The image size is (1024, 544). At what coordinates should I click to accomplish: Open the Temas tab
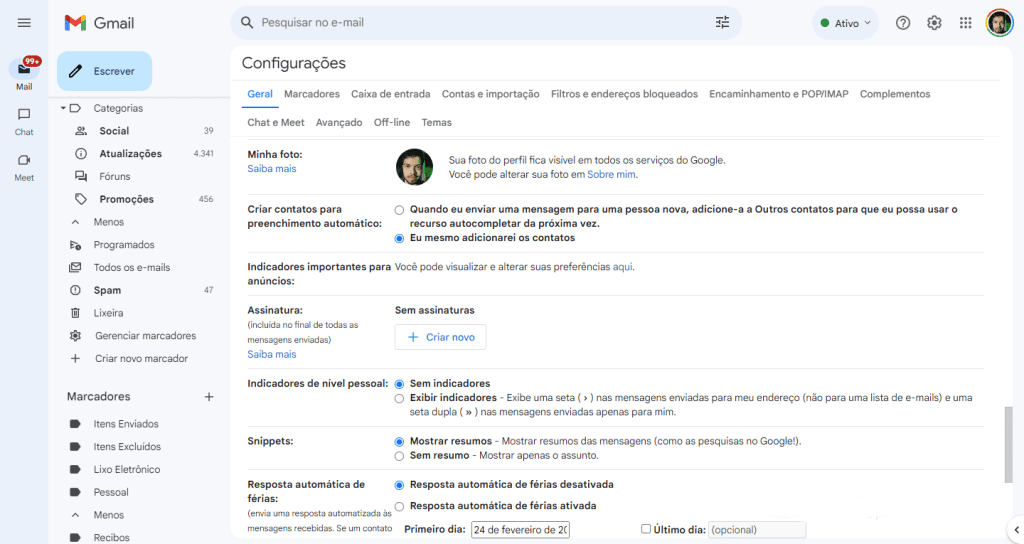(436, 122)
